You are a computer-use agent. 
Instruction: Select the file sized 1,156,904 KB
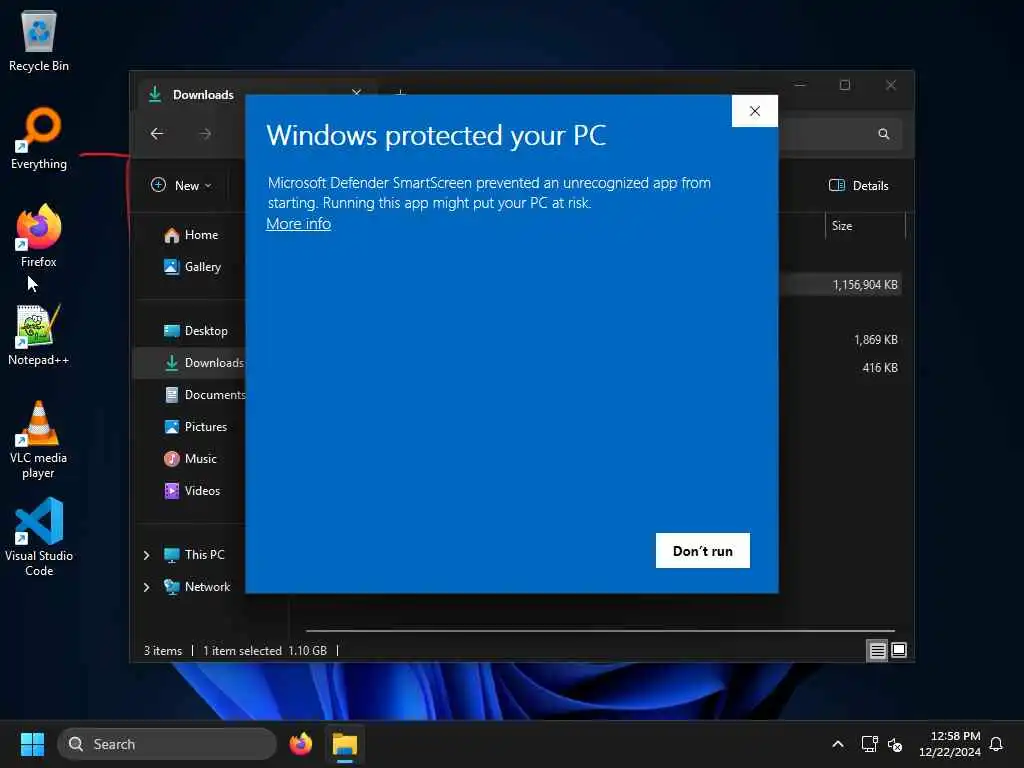coord(840,285)
